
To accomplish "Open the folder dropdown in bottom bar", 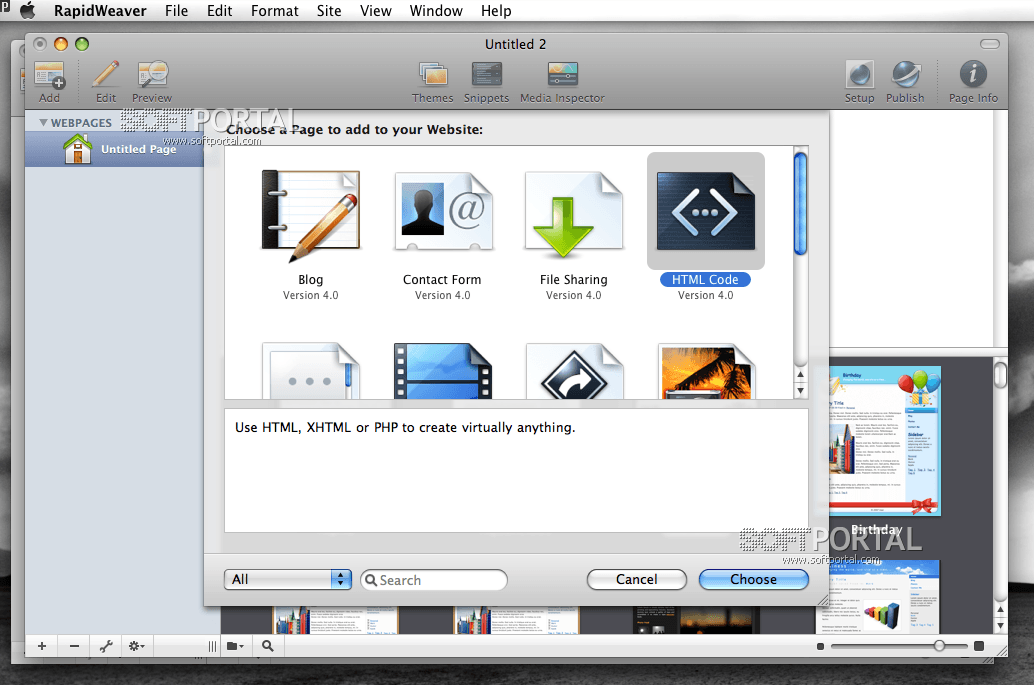I will pos(235,646).
